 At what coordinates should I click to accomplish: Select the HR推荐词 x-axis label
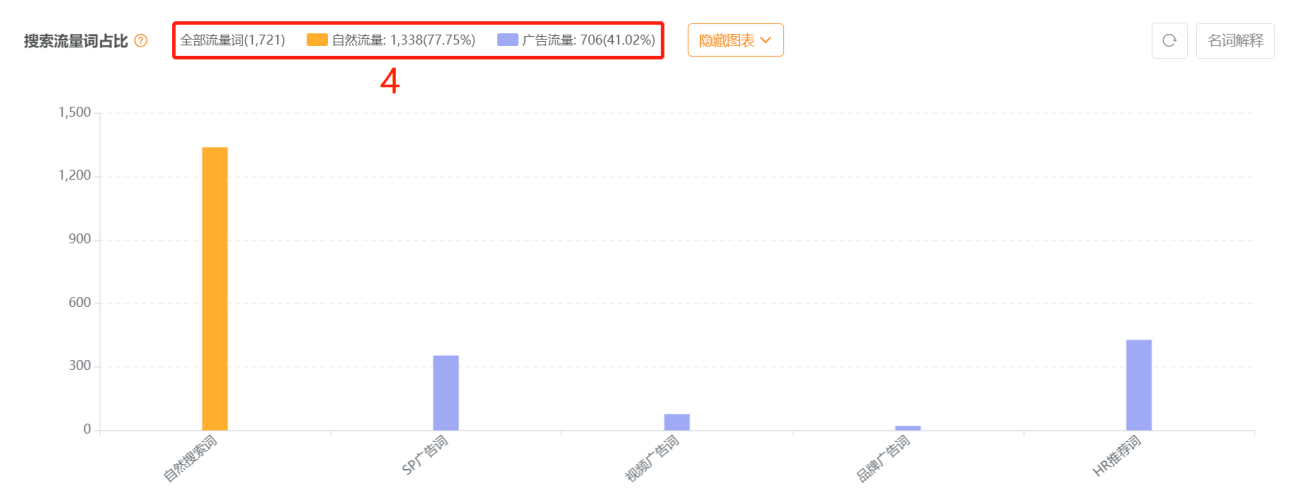coord(1117,457)
